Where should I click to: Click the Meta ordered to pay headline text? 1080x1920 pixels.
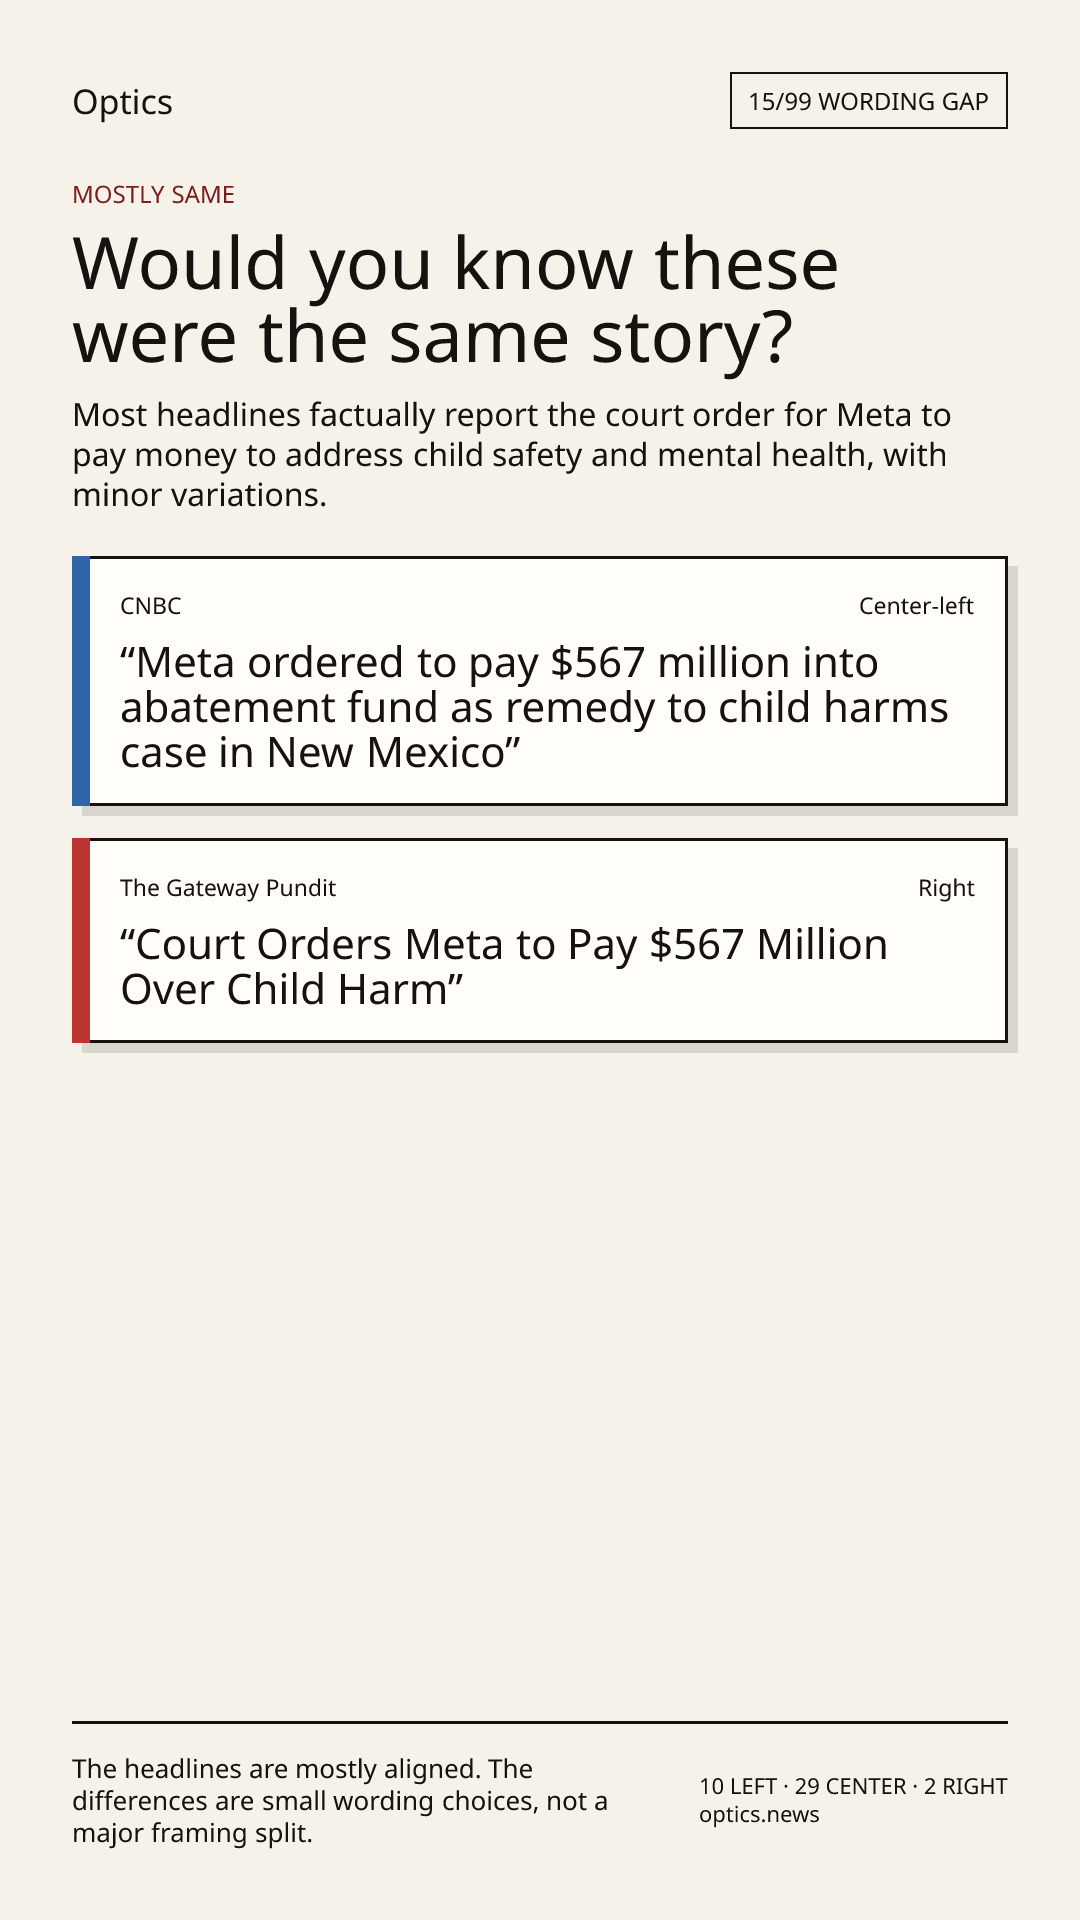(x=534, y=708)
